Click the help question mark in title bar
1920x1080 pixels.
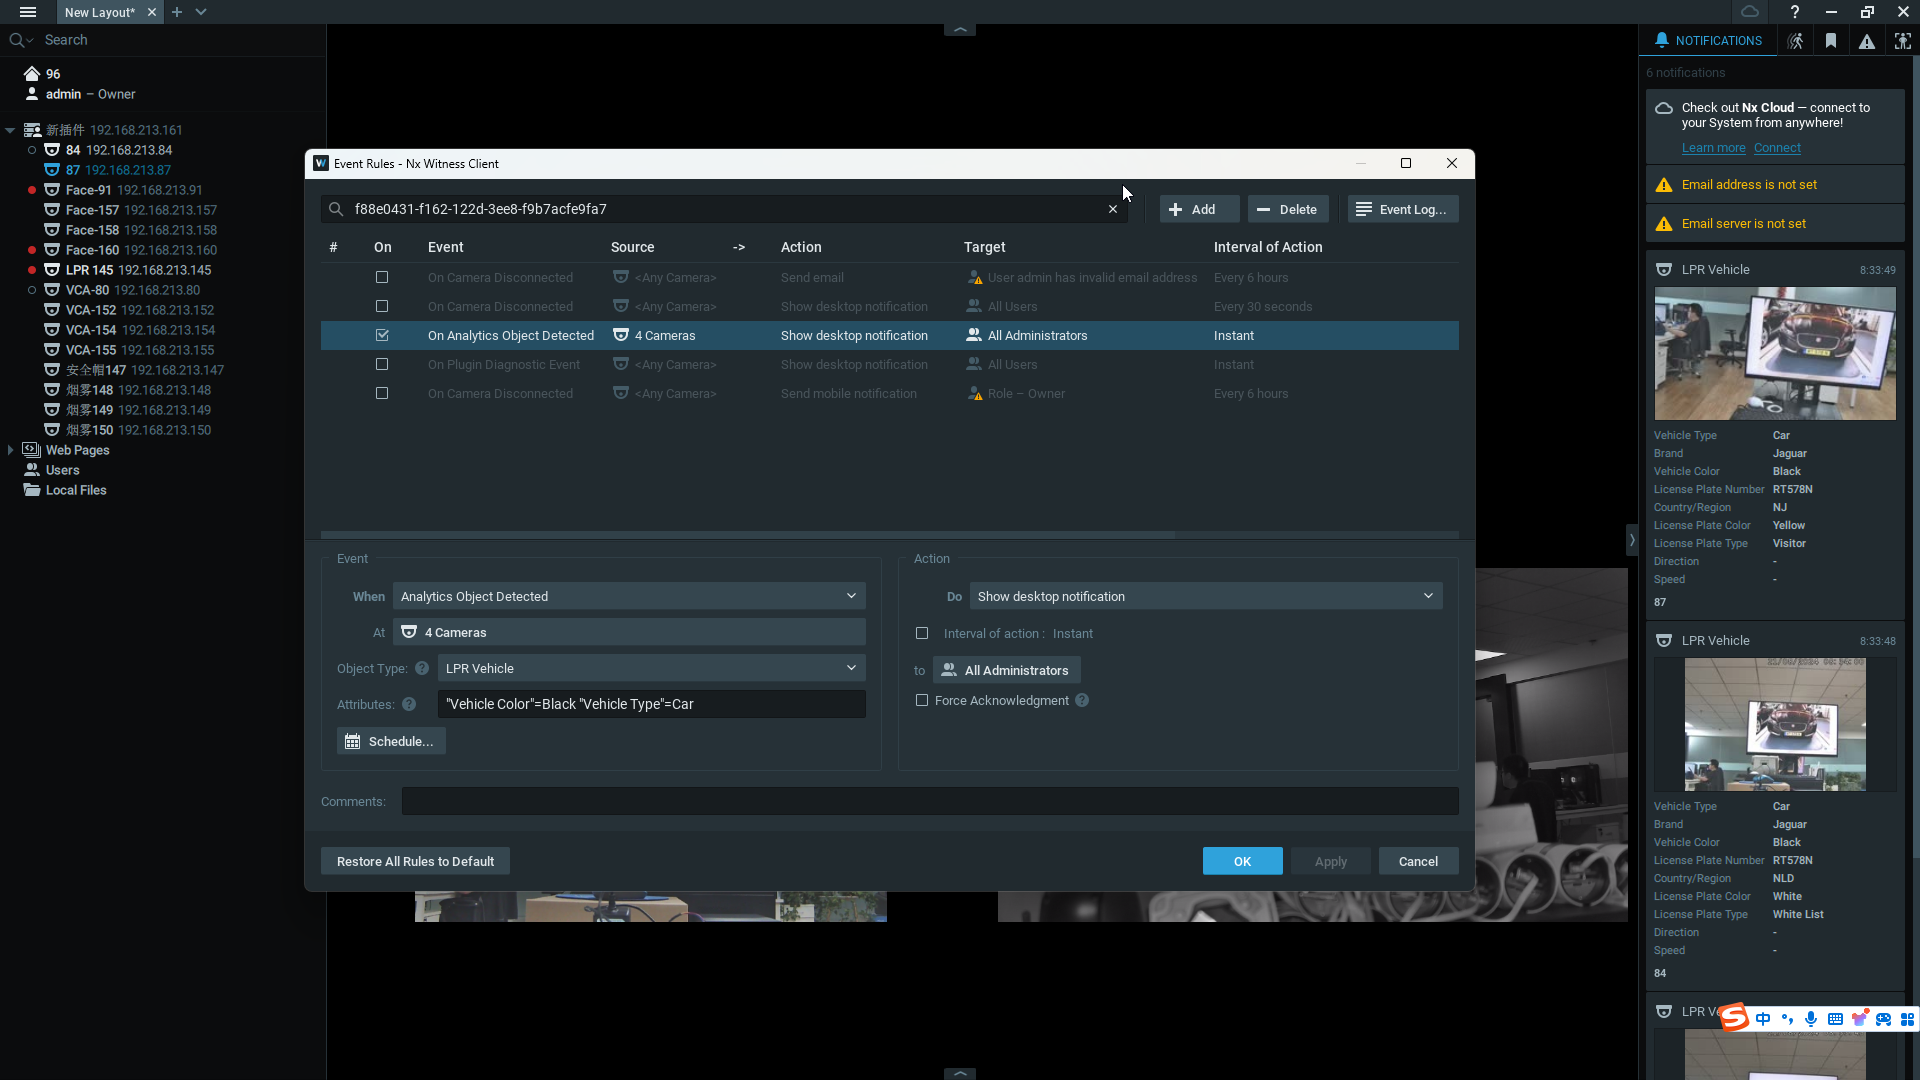pyautogui.click(x=1795, y=12)
